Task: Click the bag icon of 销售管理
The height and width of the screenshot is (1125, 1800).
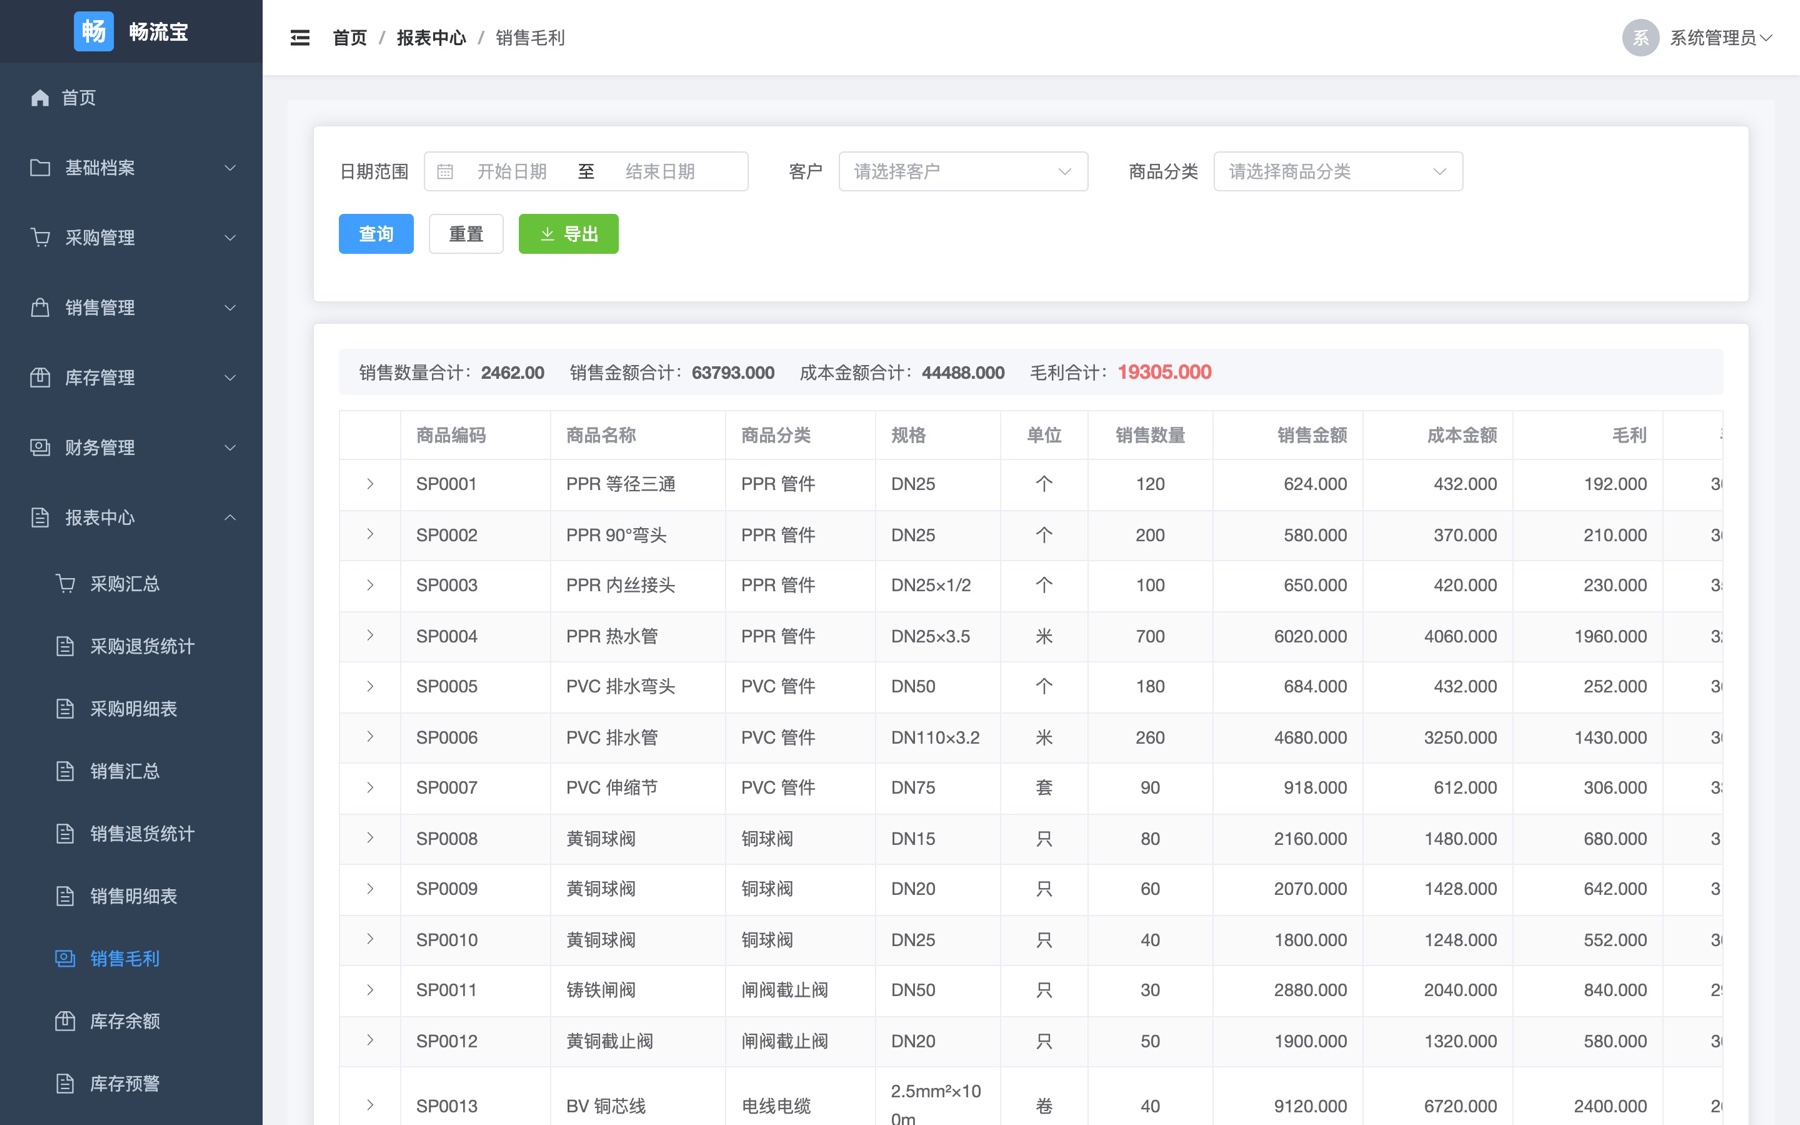Action: [40, 307]
